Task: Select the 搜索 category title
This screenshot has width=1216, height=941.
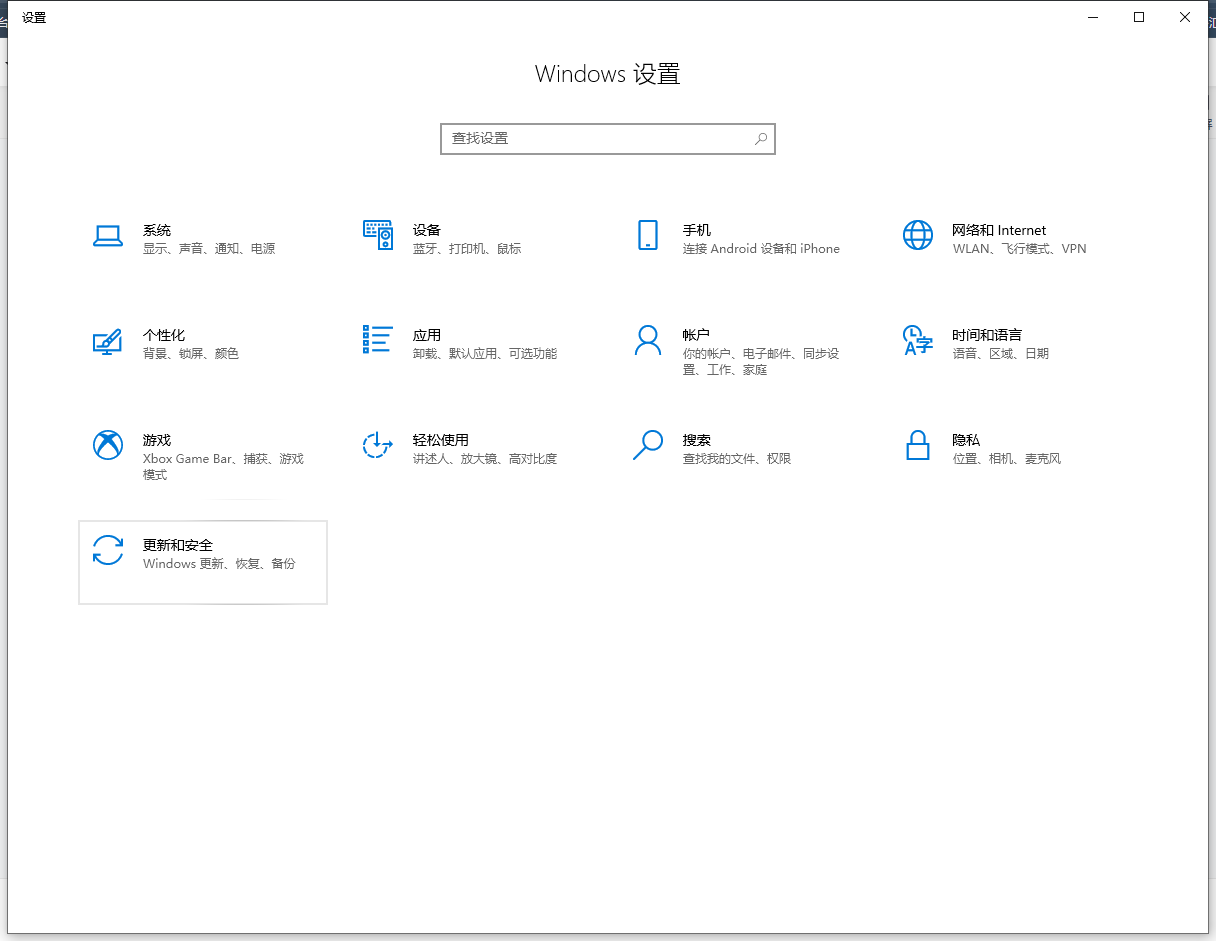Action: (697, 440)
